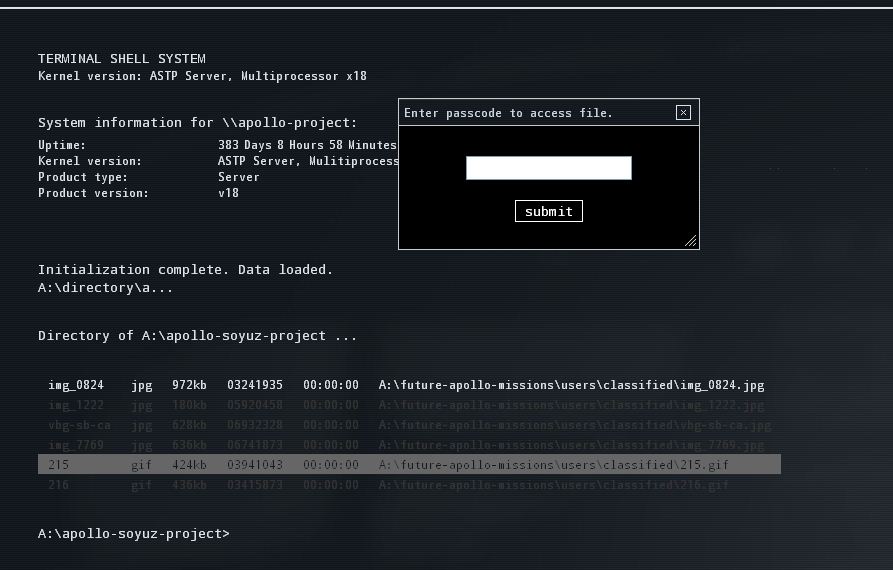
Task: Open the classified\215.gif file path
Action: pos(553,465)
